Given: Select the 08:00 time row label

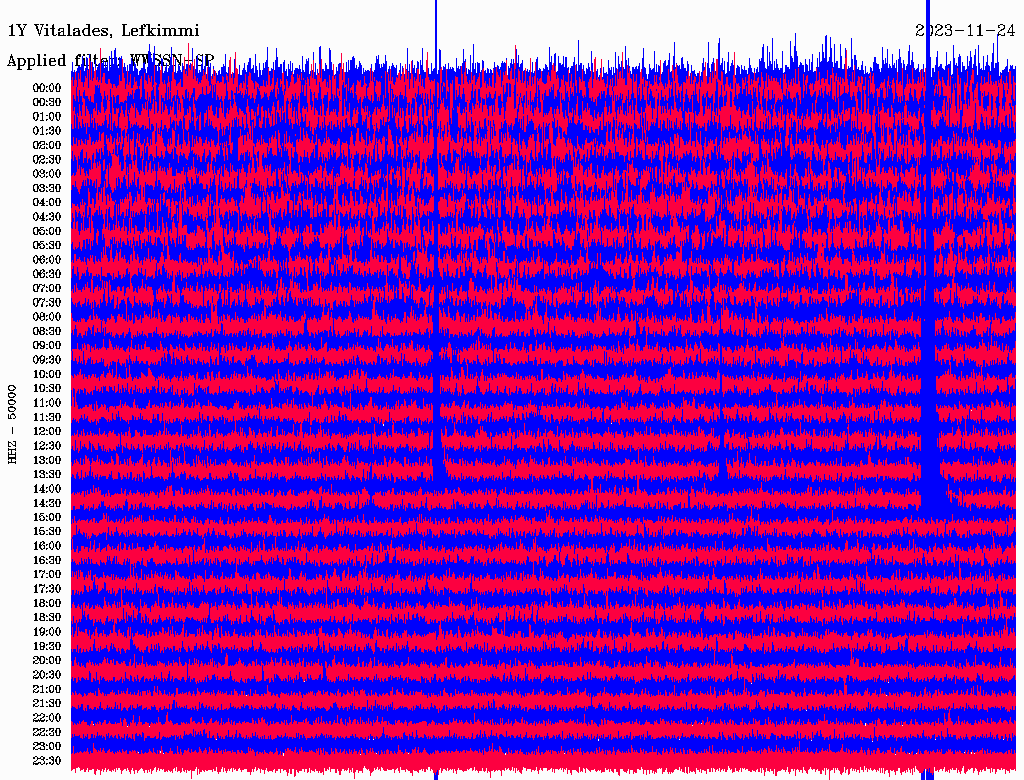Looking at the screenshot, I should click(x=47, y=317).
